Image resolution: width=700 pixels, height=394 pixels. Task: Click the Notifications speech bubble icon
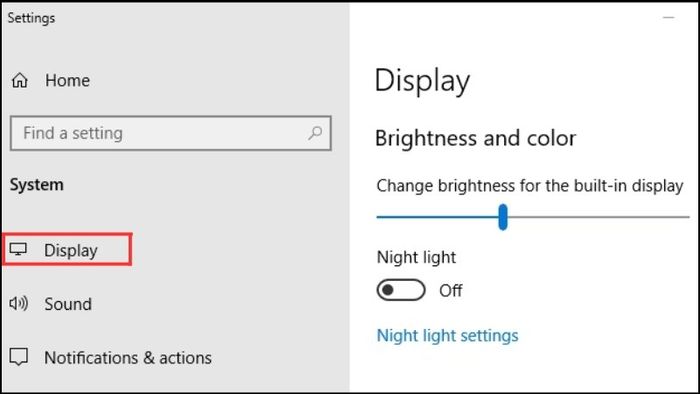[x=19, y=357]
